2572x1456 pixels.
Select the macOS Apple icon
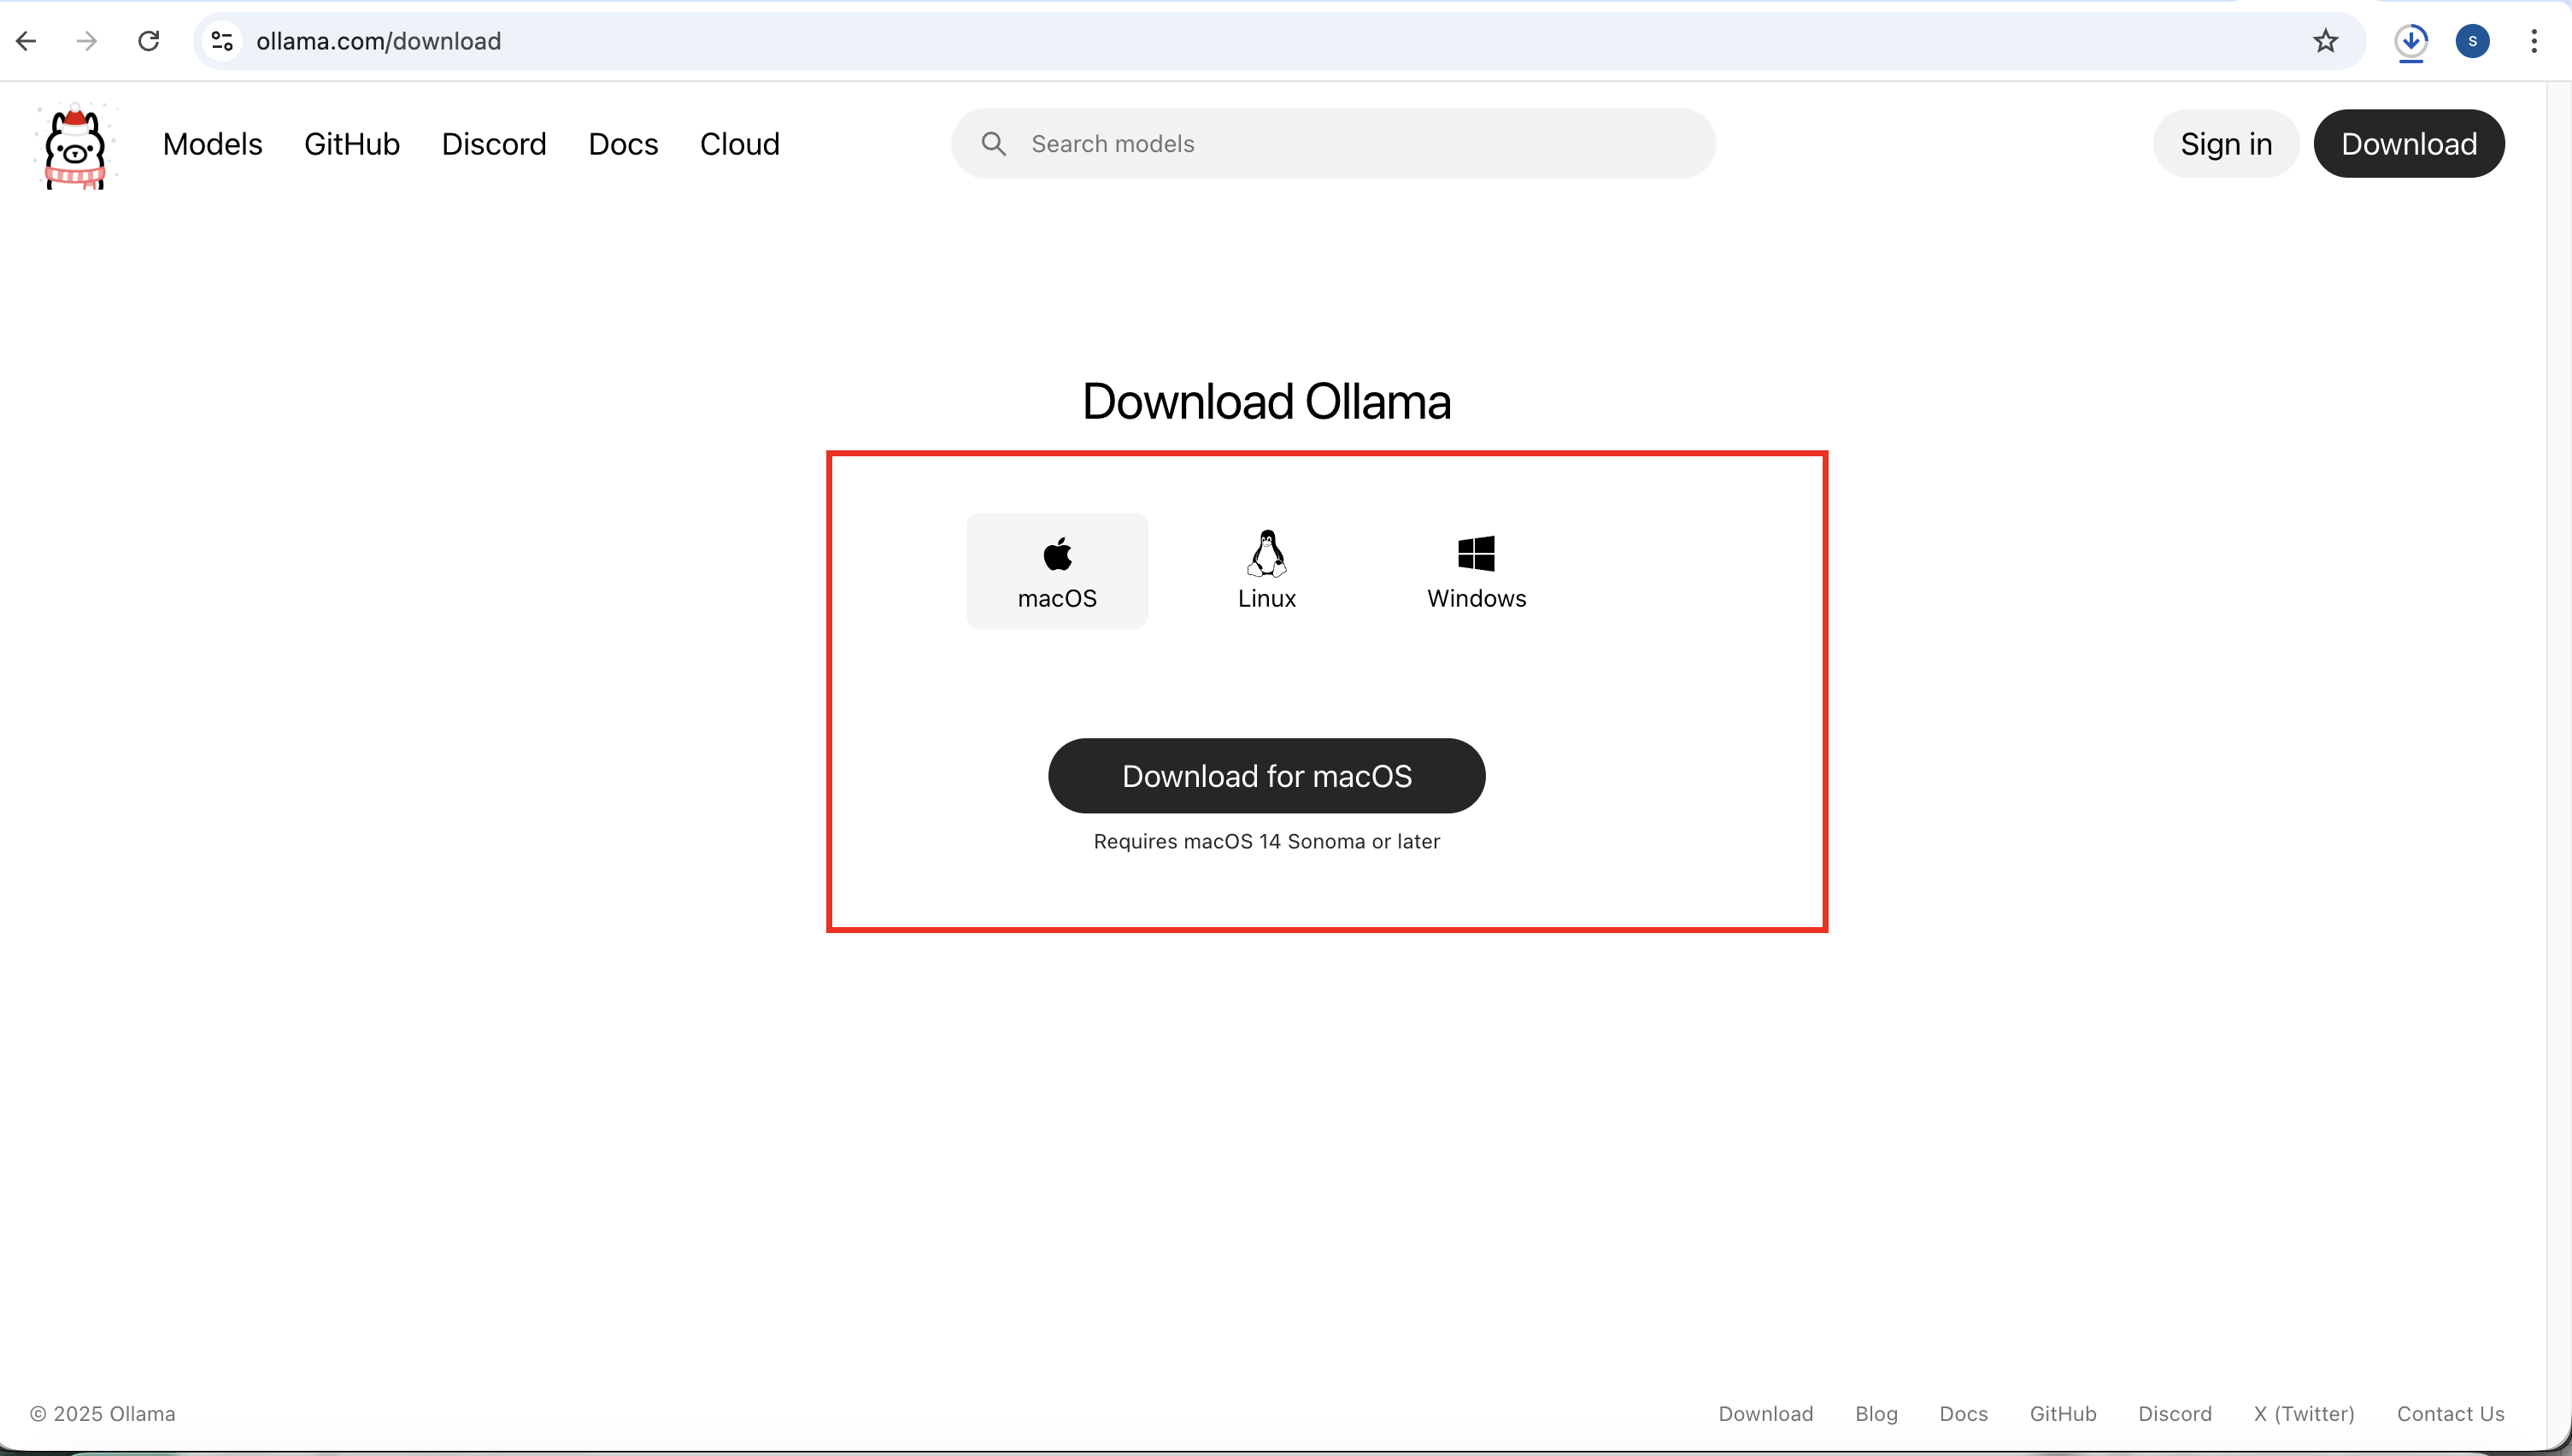tap(1057, 553)
